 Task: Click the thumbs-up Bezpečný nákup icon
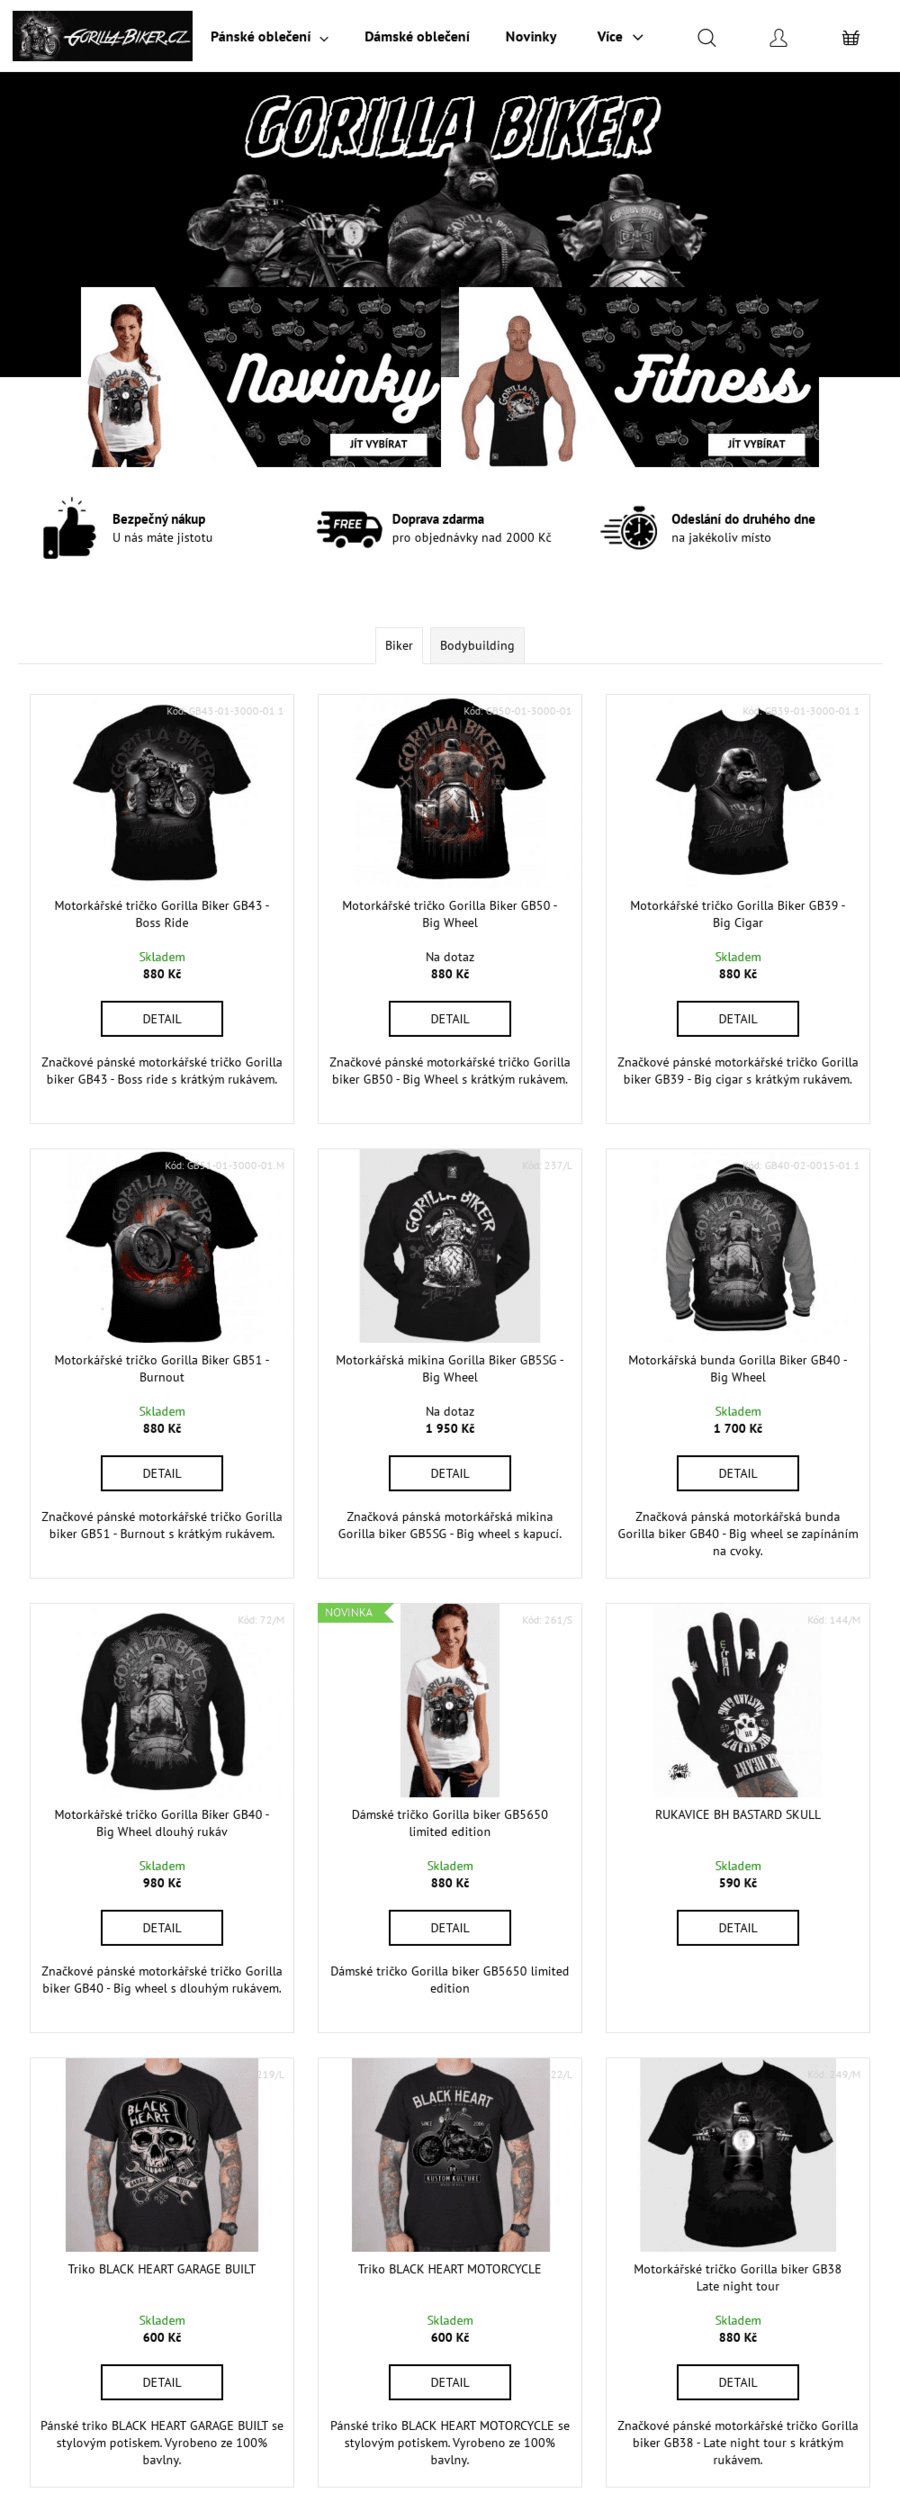tap(69, 528)
